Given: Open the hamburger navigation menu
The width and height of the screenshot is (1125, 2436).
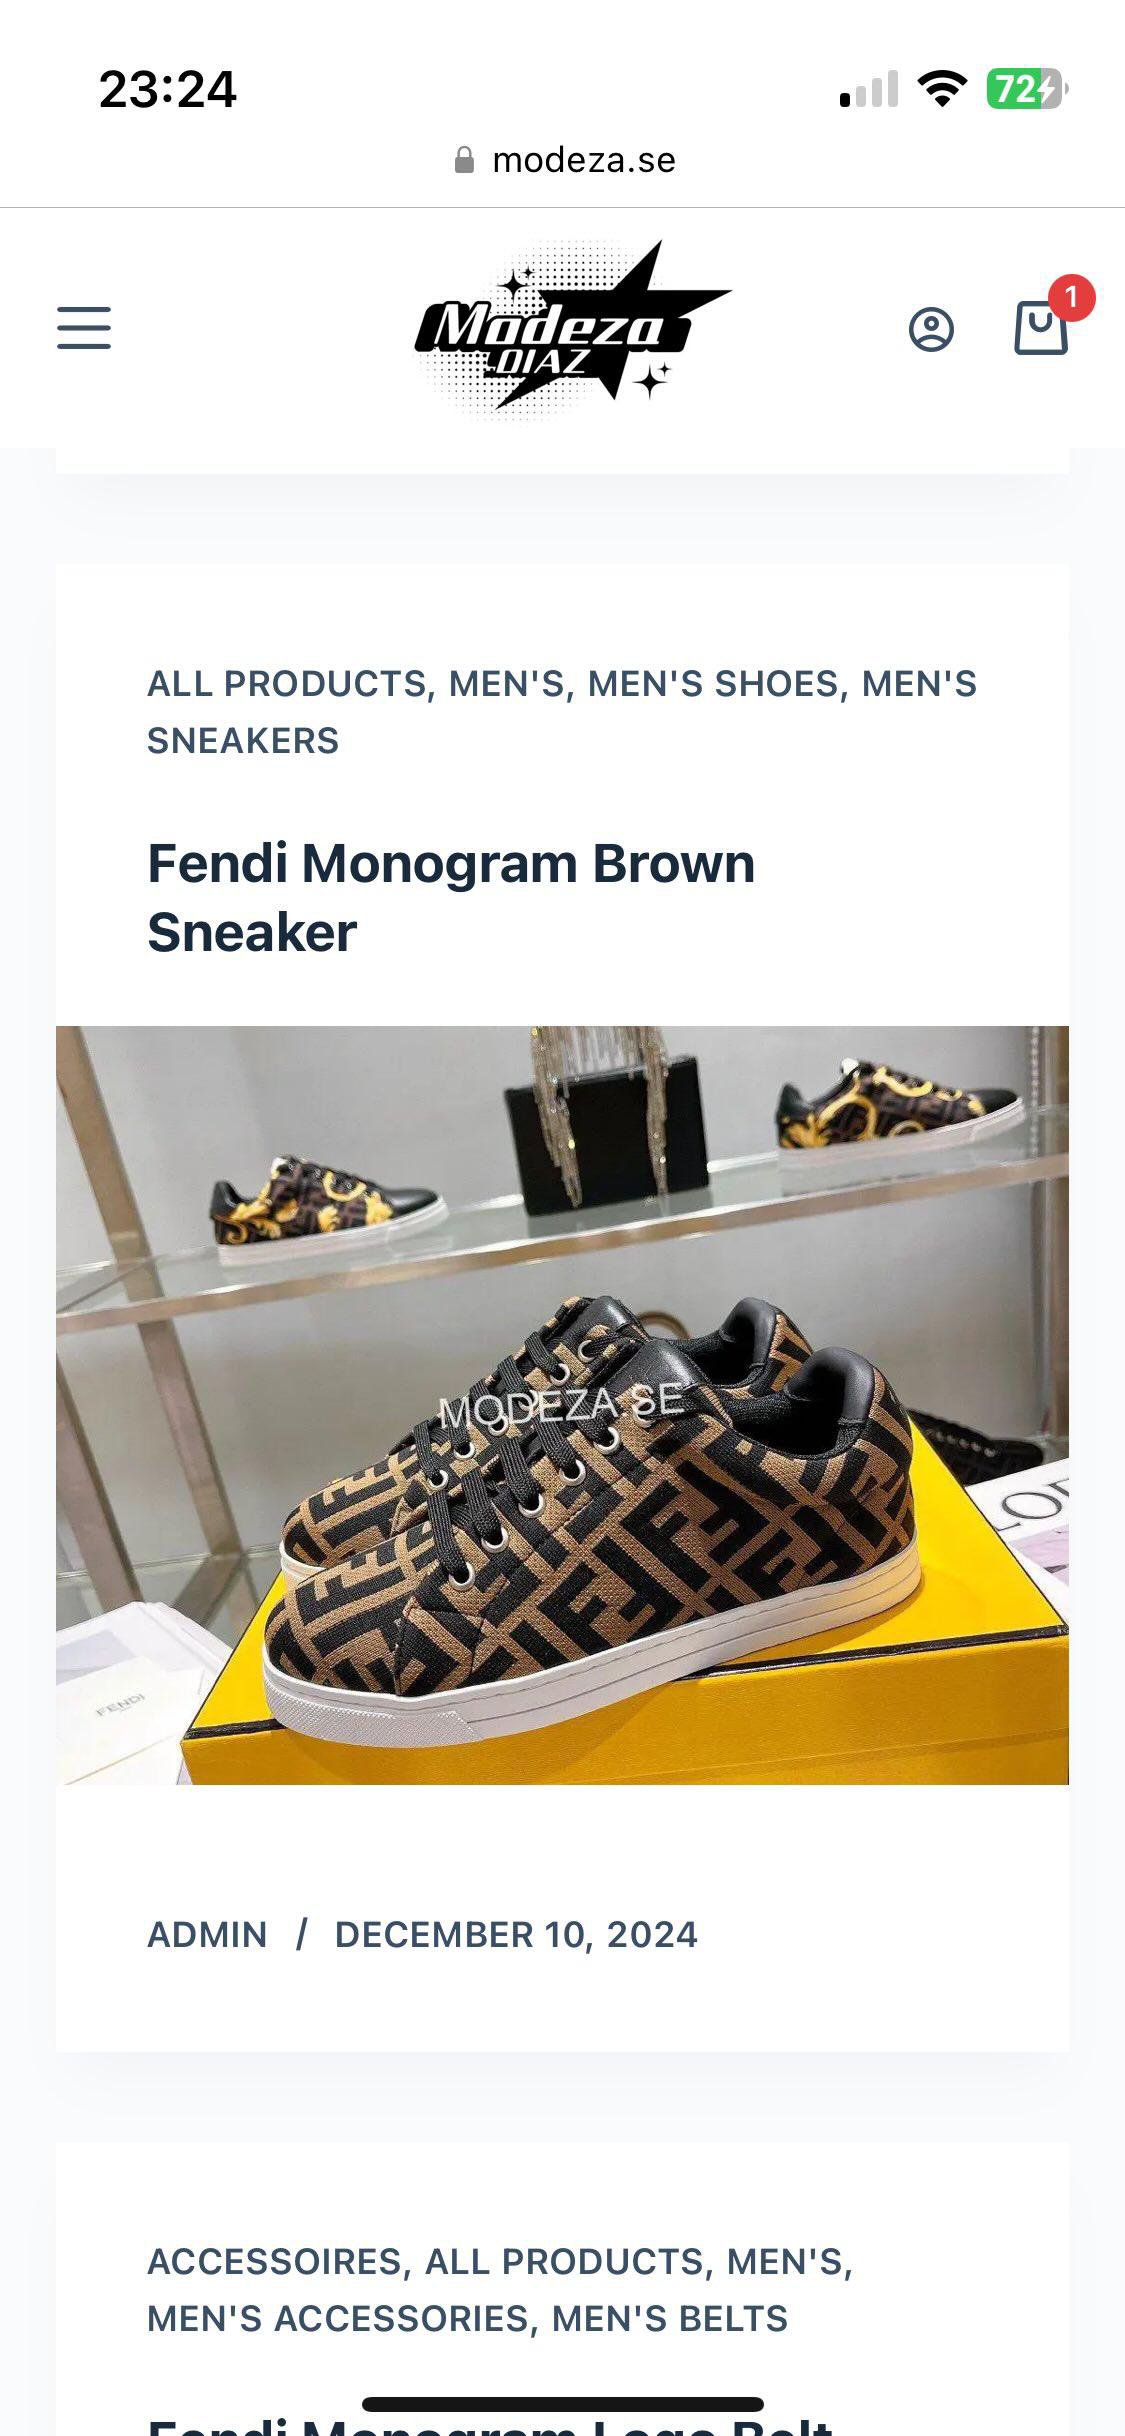Looking at the screenshot, I should coord(84,328).
